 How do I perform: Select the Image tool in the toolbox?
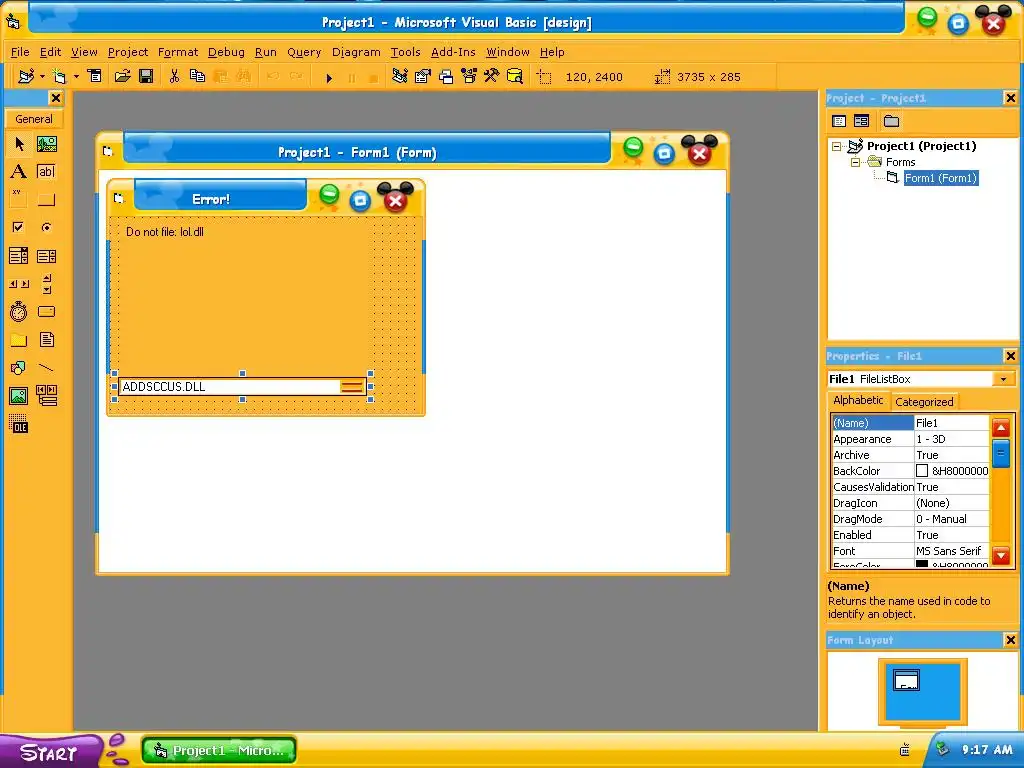19,396
